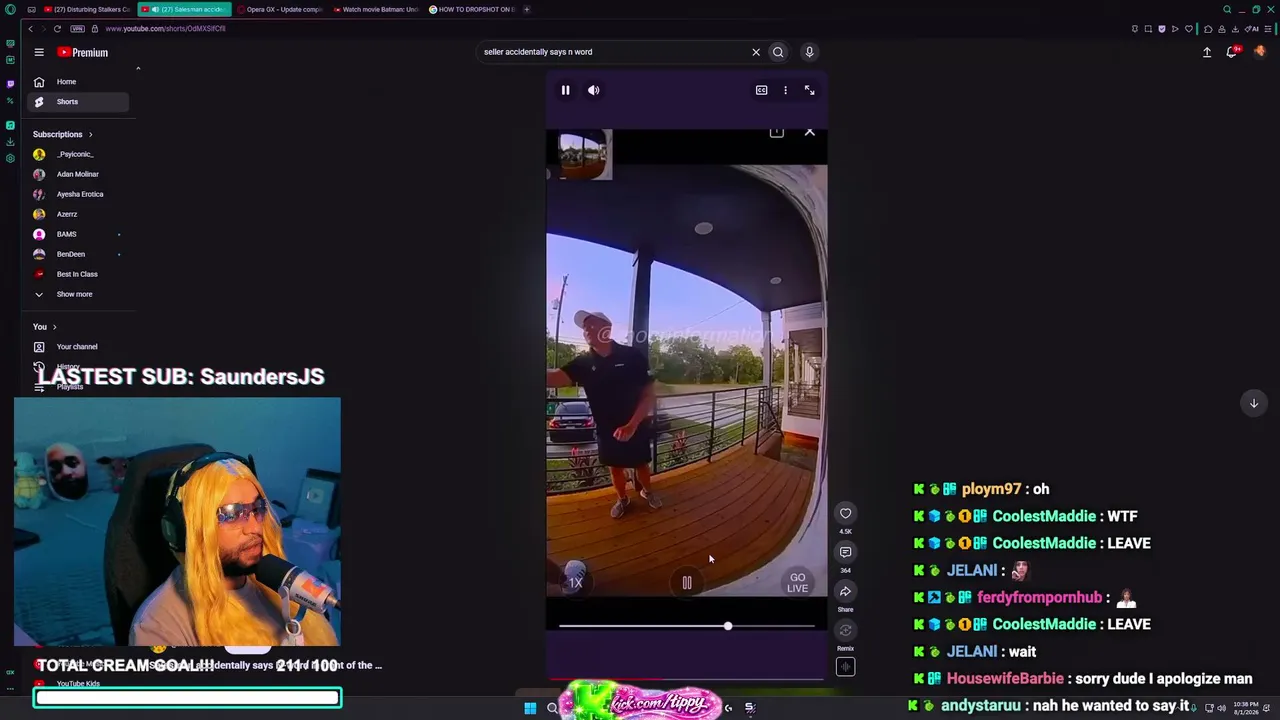1280x720 pixels.
Task: Reload the page with the refresh icon
Action: (x=57, y=29)
